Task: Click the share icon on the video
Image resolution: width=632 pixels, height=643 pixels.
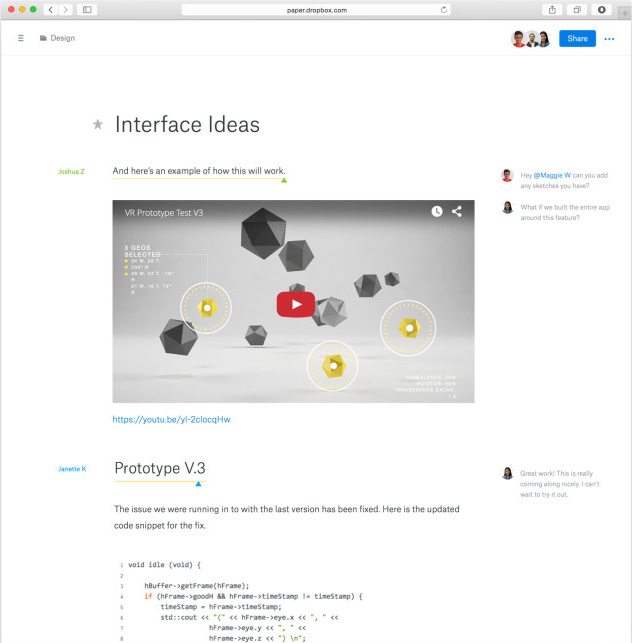Action: click(x=456, y=211)
